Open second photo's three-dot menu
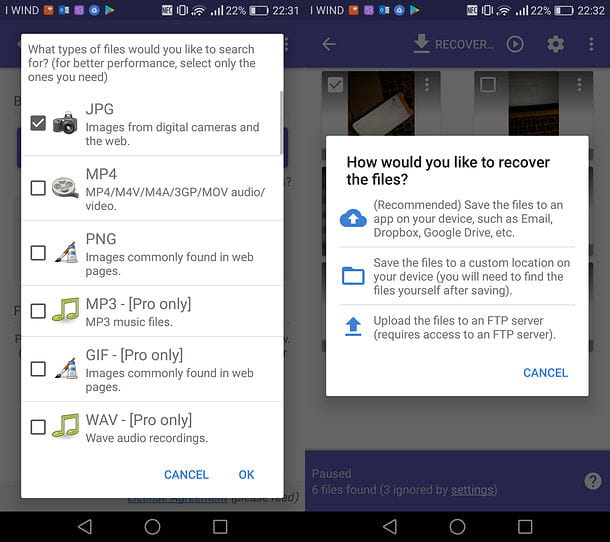Image resolution: width=610 pixels, height=542 pixels. [579, 84]
